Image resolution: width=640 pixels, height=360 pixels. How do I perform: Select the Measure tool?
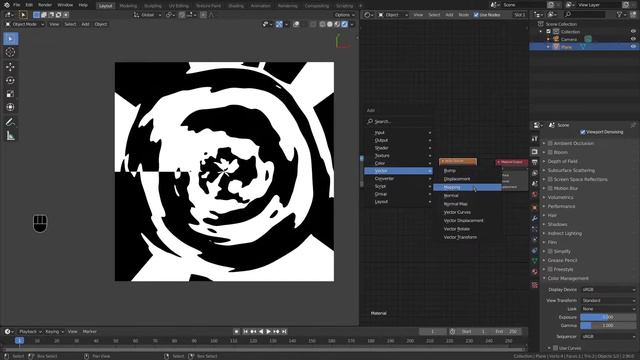point(11,136)
